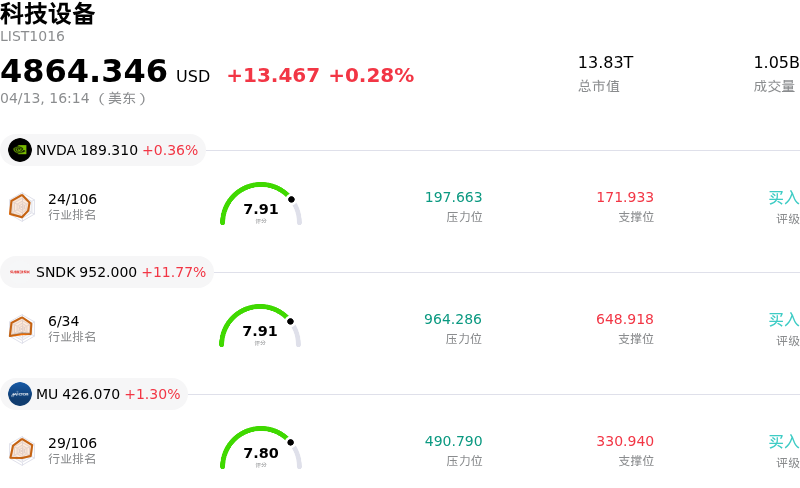The width and height of the screenshot is (800, 488).
Task: Open the MU 426.070 stock chip
Action: click(95, 394)
